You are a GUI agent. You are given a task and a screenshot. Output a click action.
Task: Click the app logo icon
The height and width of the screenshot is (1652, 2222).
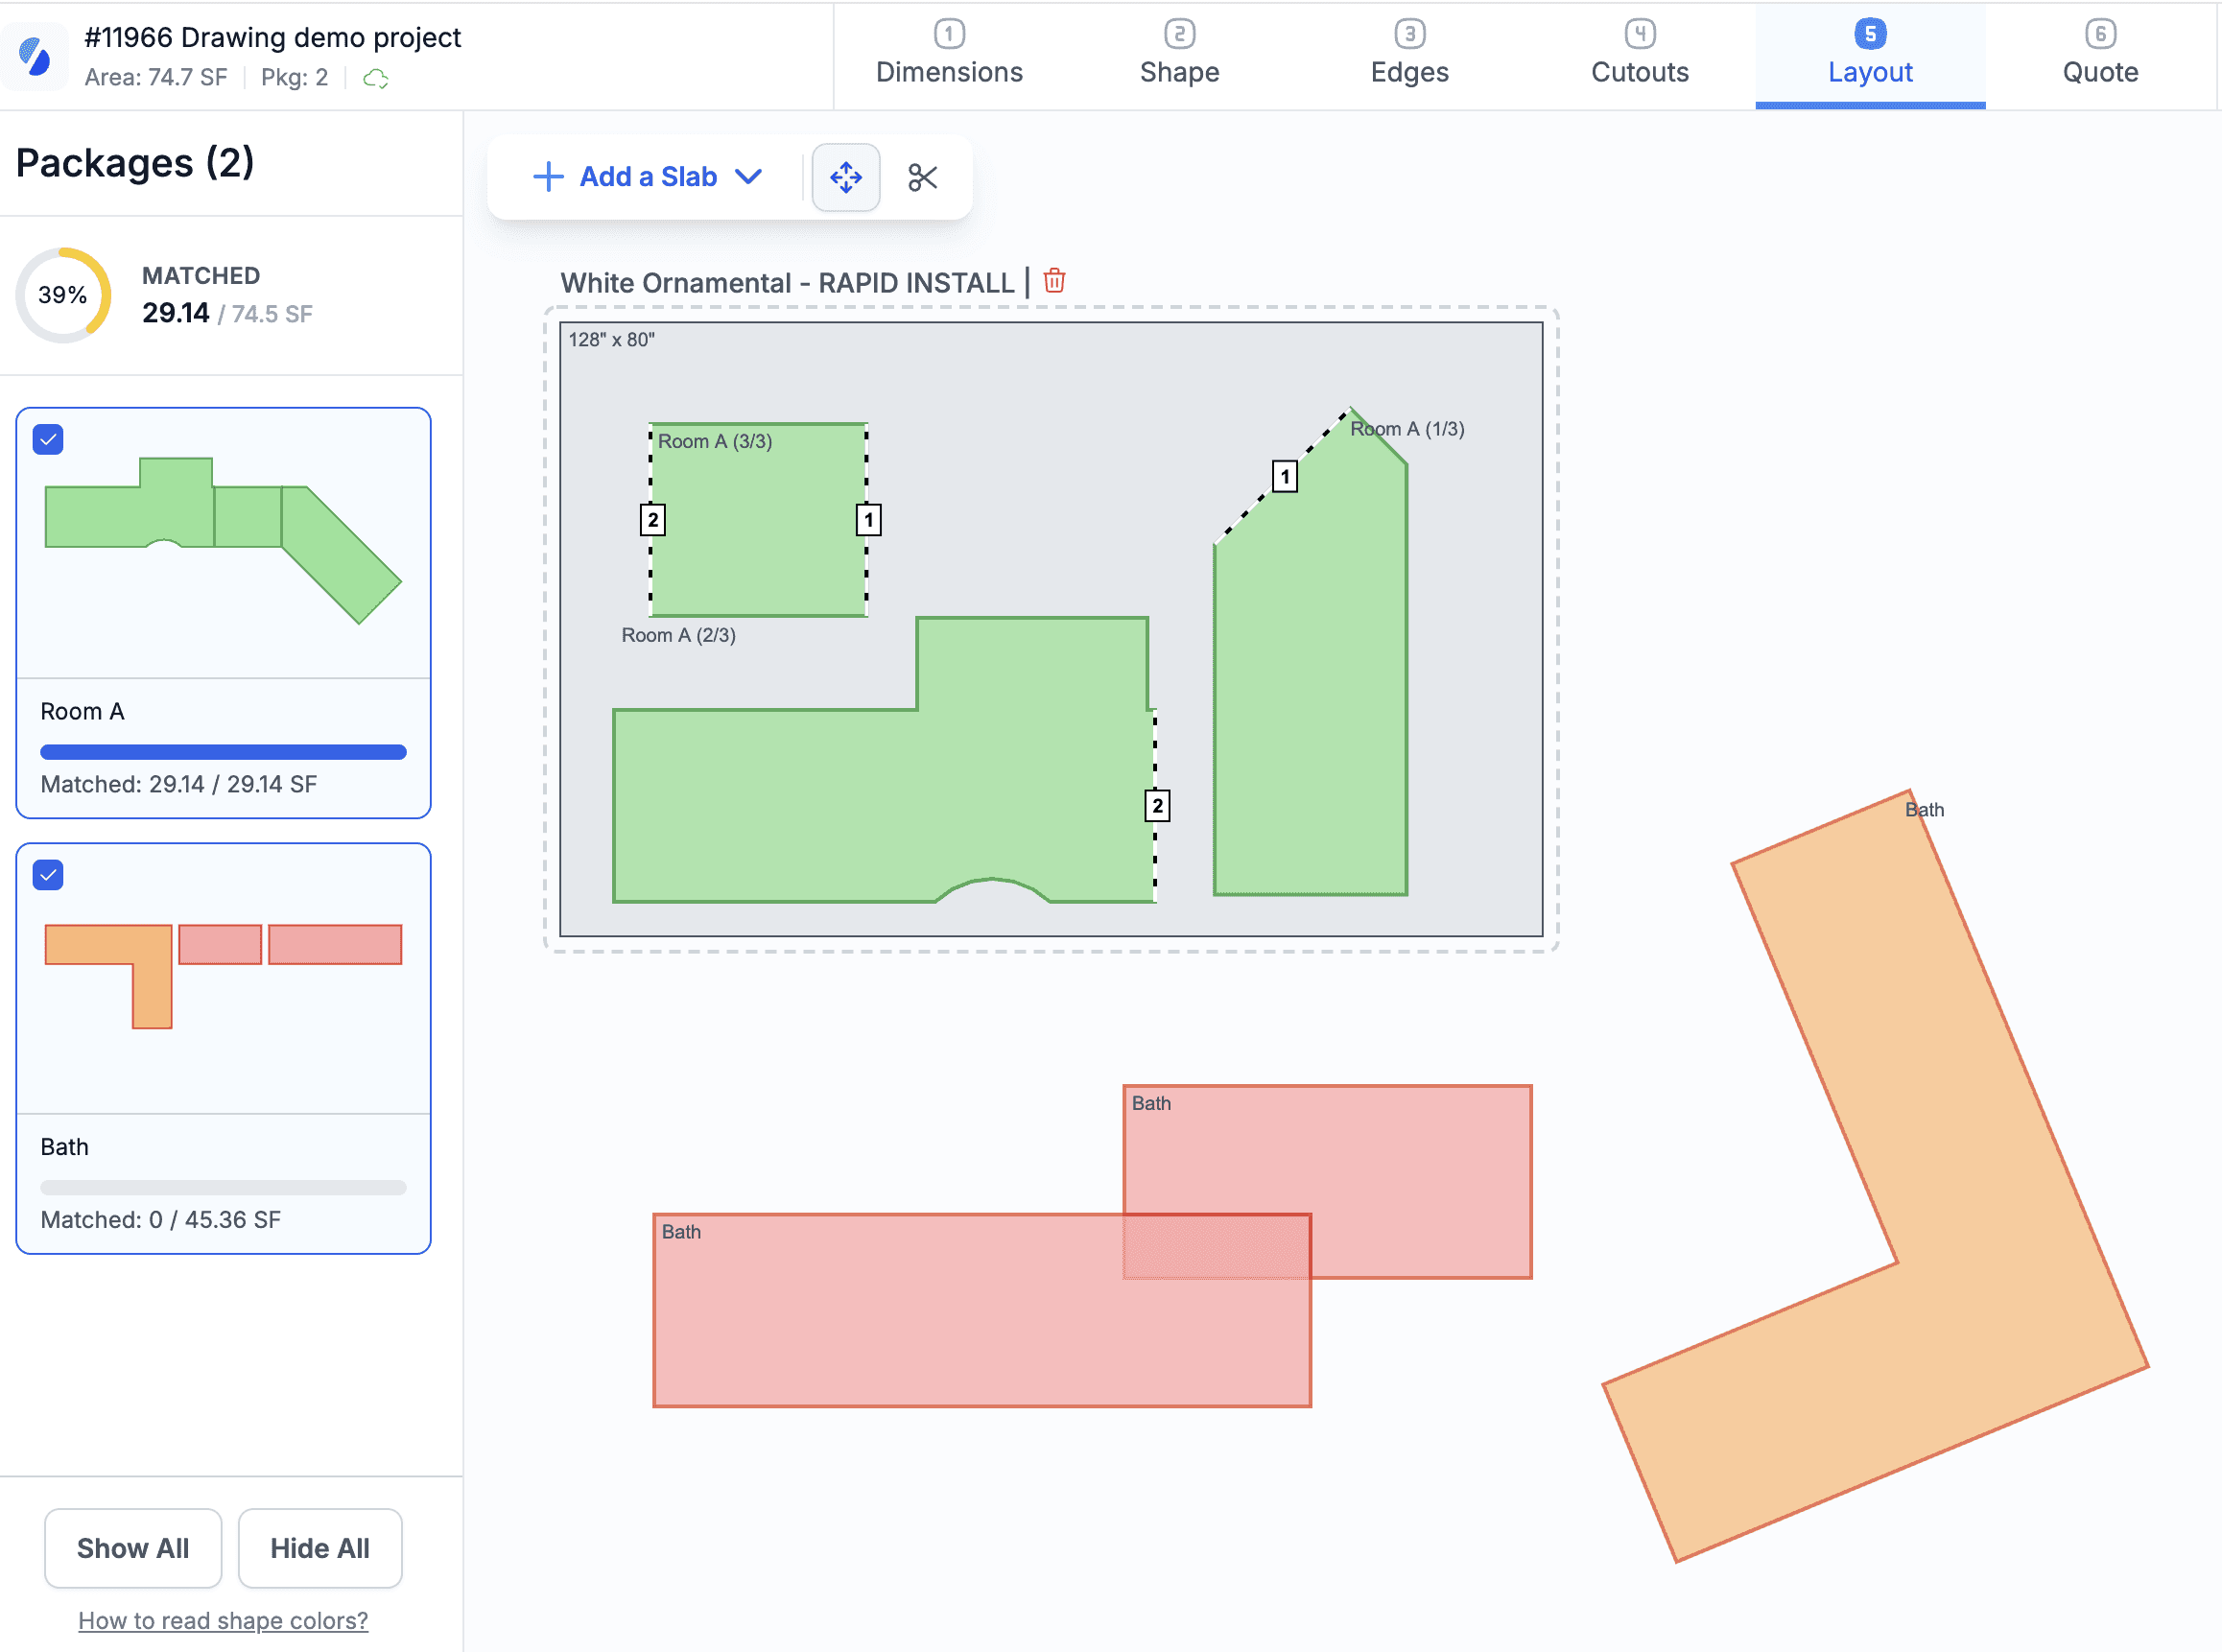35,55
